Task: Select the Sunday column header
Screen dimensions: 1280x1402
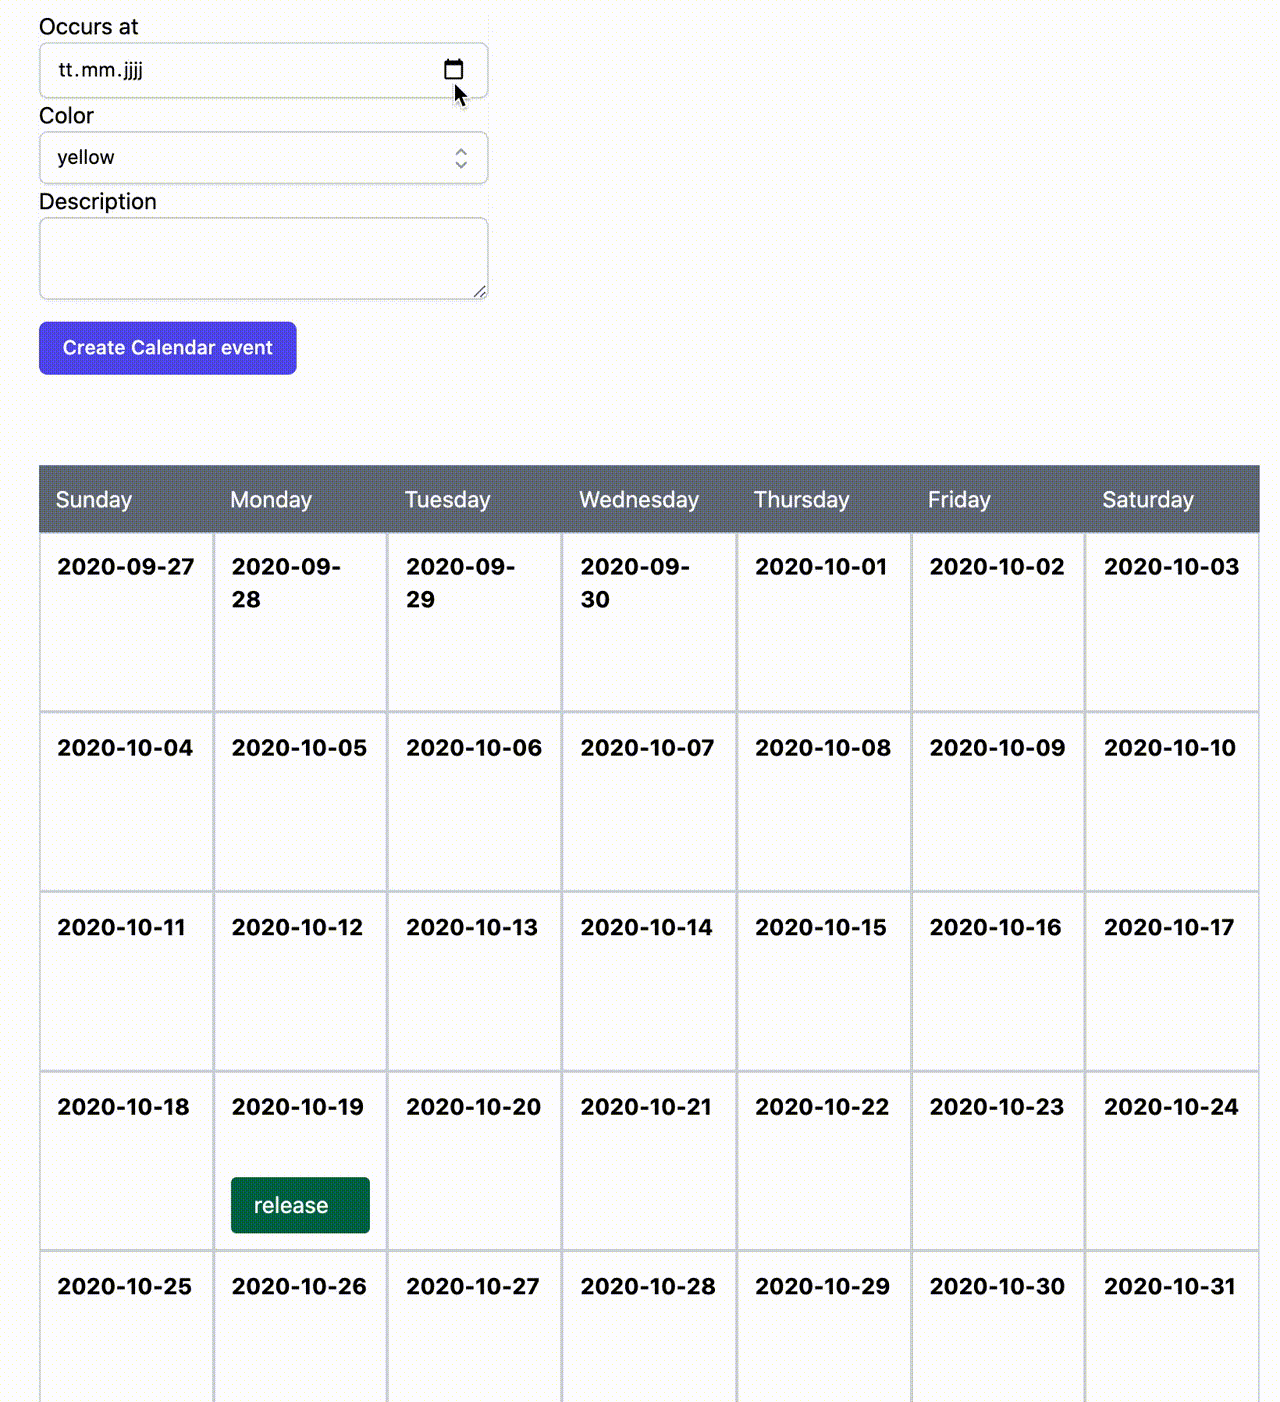Action: pos(126,499)
